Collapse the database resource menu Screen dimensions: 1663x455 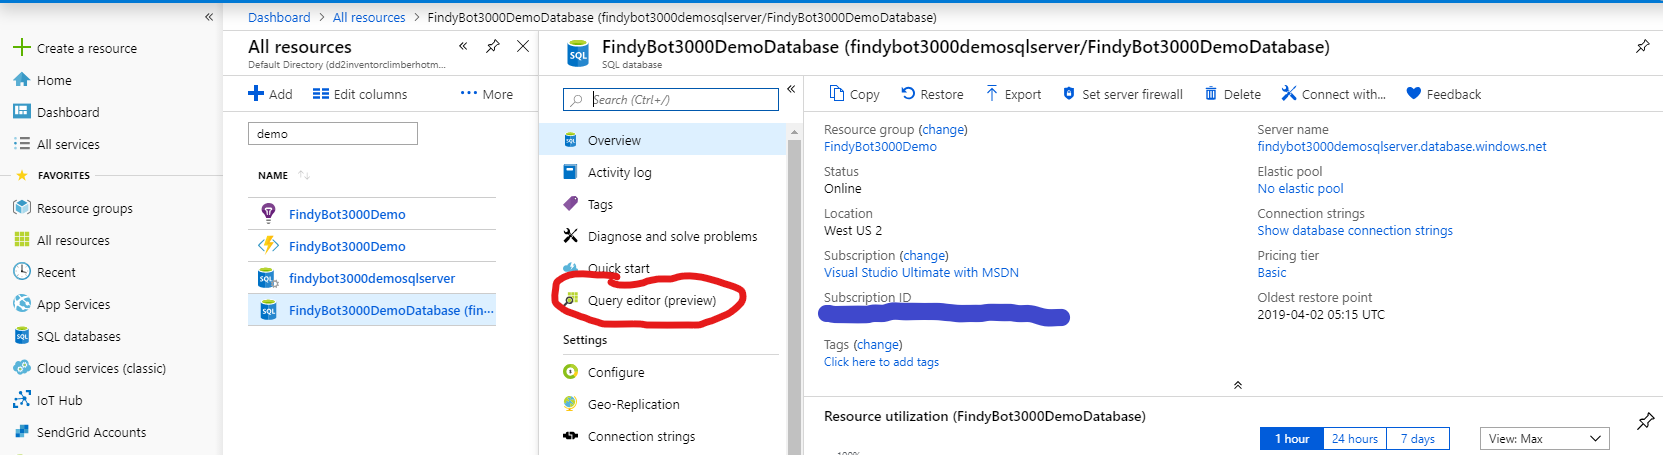(x=791, y=89)
